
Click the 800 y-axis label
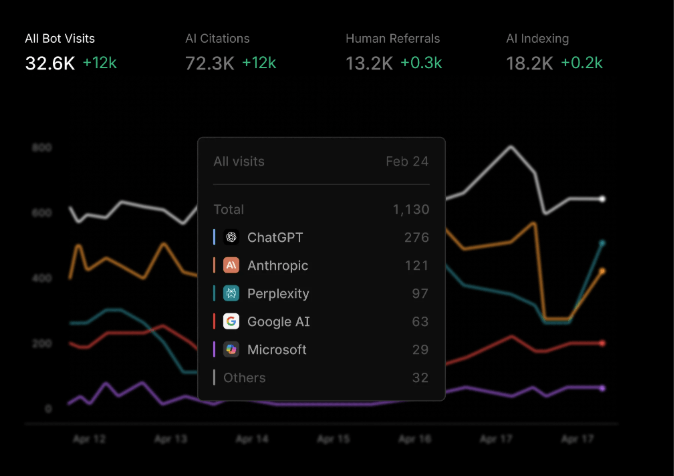coord(42,147)
